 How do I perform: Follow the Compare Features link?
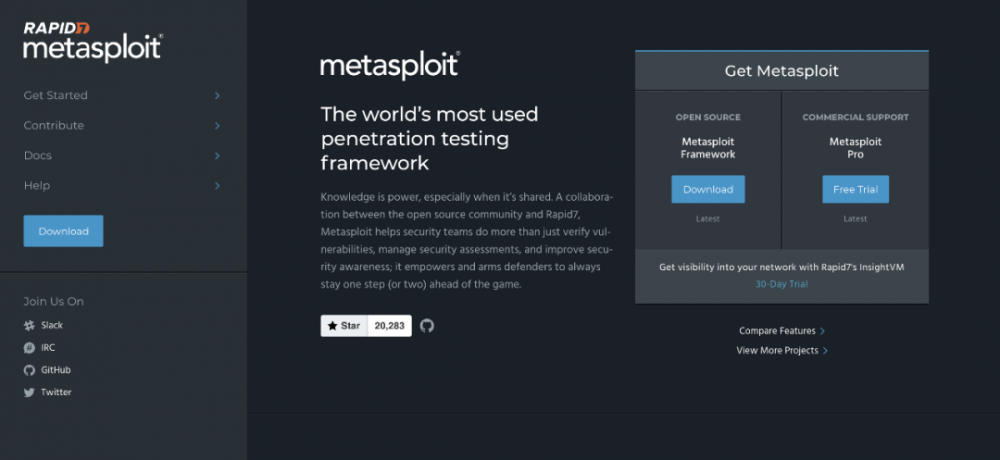[778, 331]
